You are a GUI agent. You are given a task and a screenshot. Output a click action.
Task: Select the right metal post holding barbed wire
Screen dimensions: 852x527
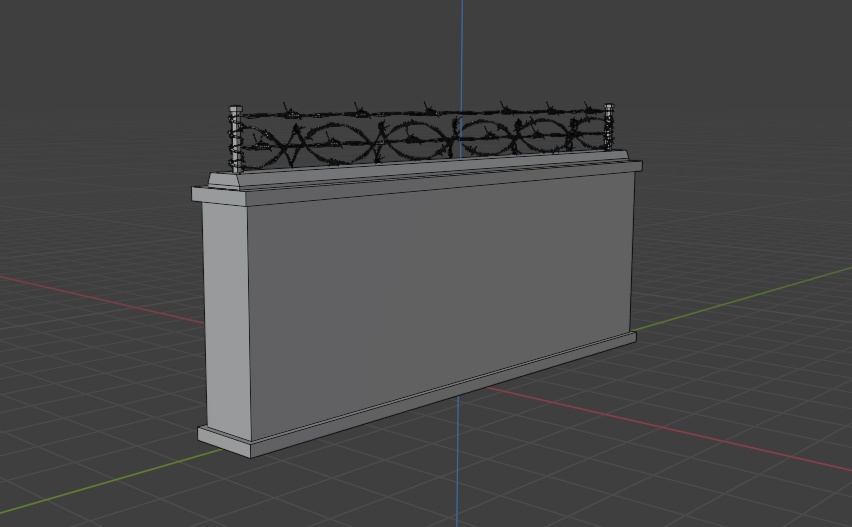609,127
